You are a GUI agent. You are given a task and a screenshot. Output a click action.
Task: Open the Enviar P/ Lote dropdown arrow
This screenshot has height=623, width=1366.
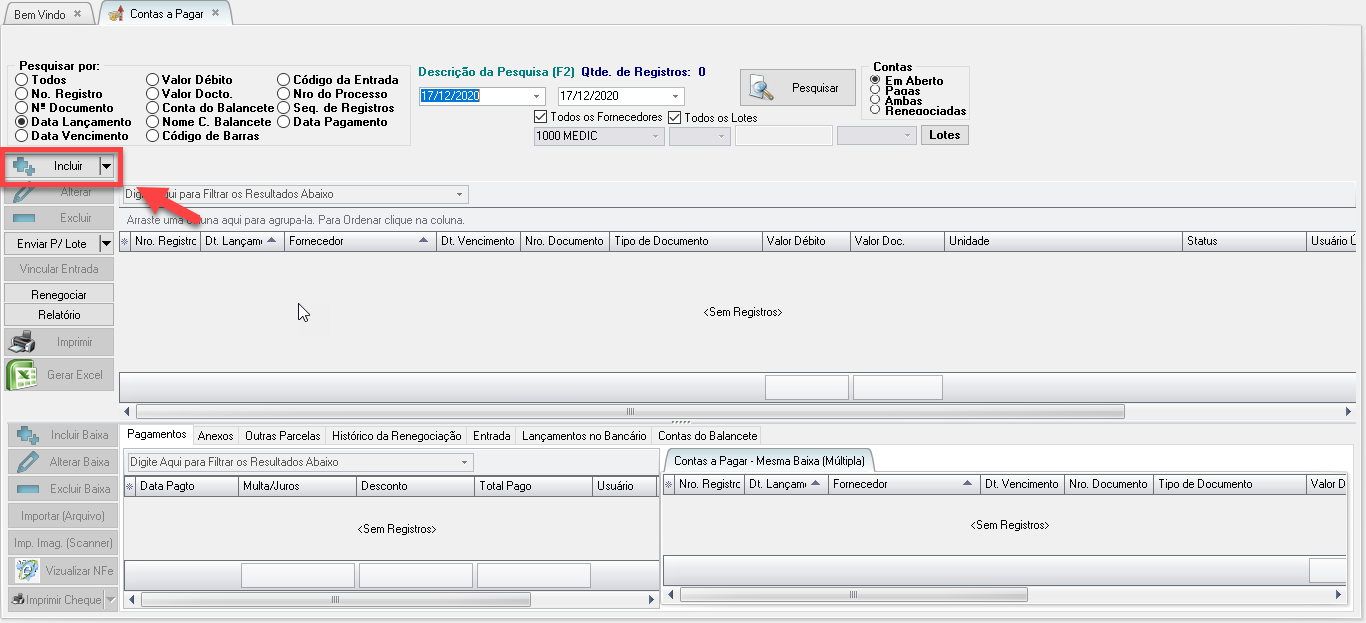(x=106, y=243)
